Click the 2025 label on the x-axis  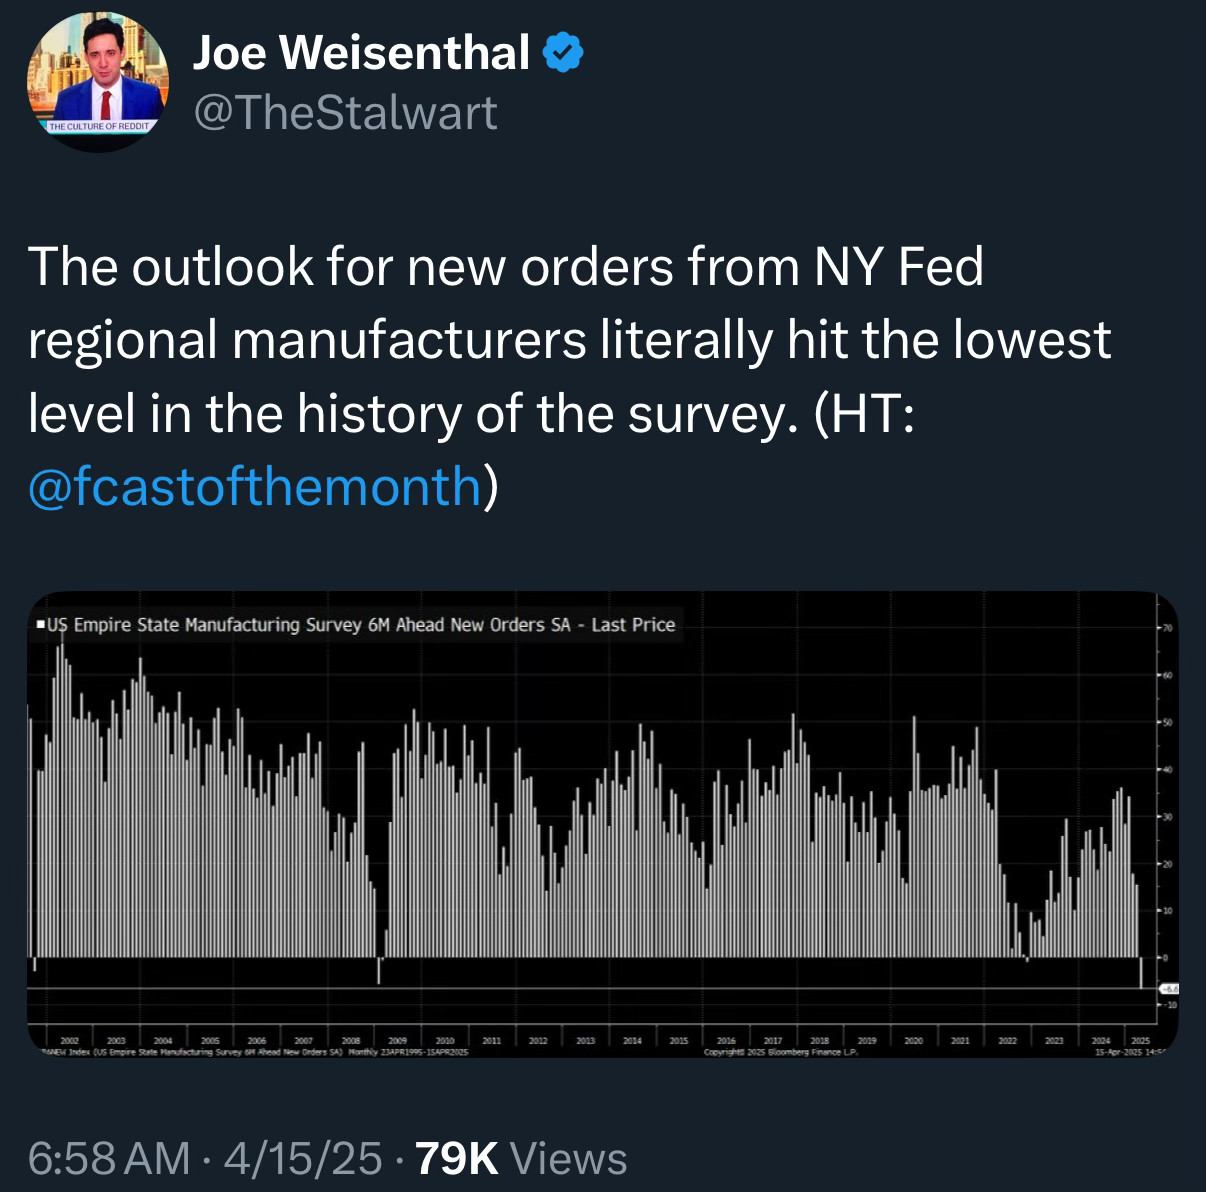[x=1140, y=1041]
